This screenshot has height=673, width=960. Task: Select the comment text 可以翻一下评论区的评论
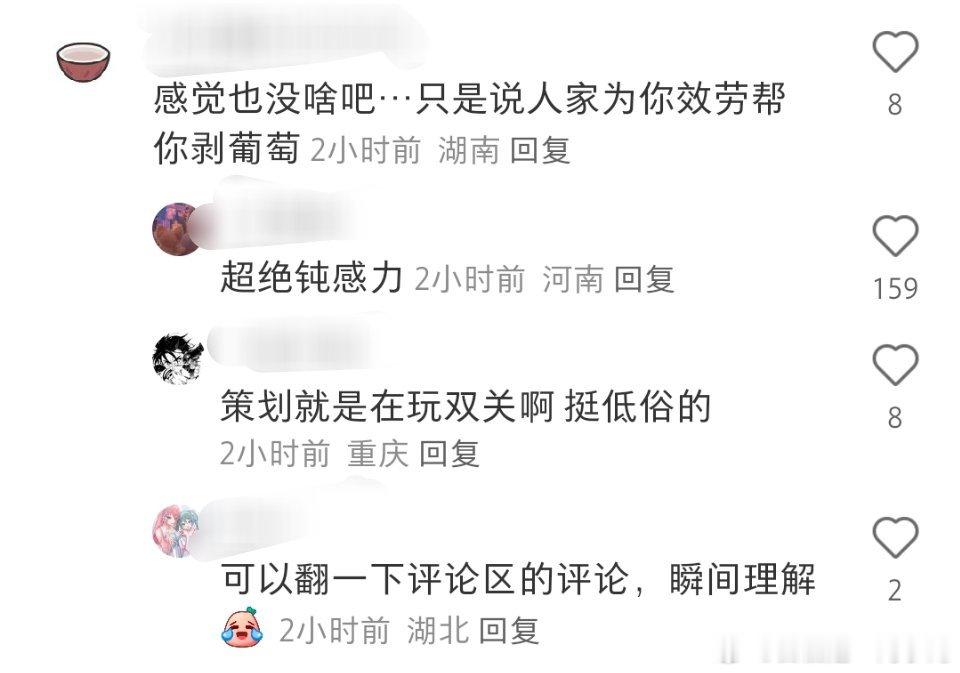pyautogui.click(x=424, y=579)
